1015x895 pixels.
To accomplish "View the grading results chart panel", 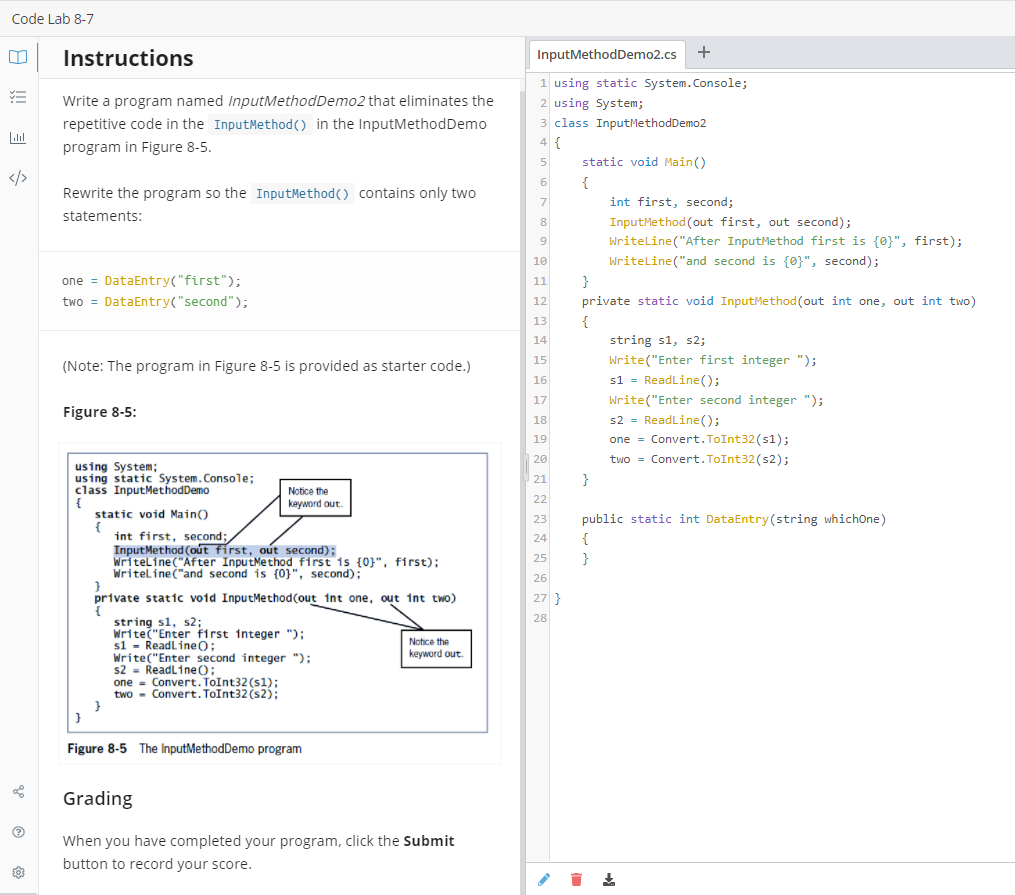I will coord(18,137).
